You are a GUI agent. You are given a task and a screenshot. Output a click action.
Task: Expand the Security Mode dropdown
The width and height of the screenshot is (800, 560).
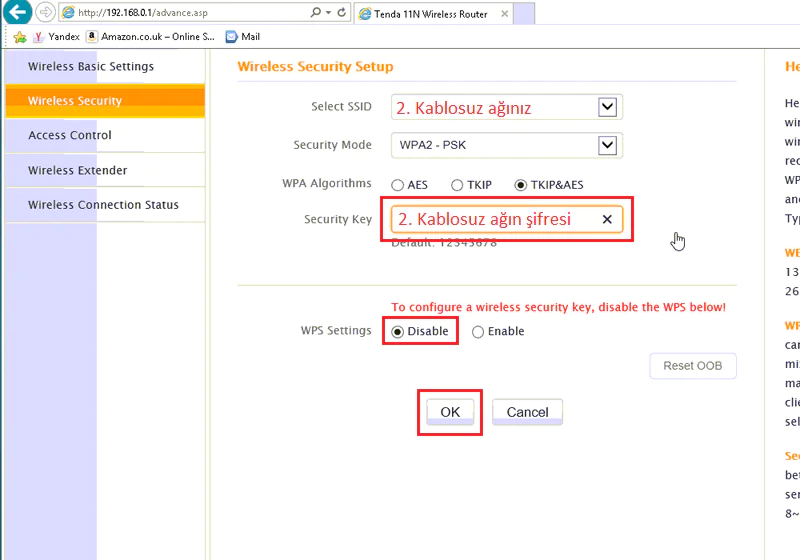pos(607,145)
